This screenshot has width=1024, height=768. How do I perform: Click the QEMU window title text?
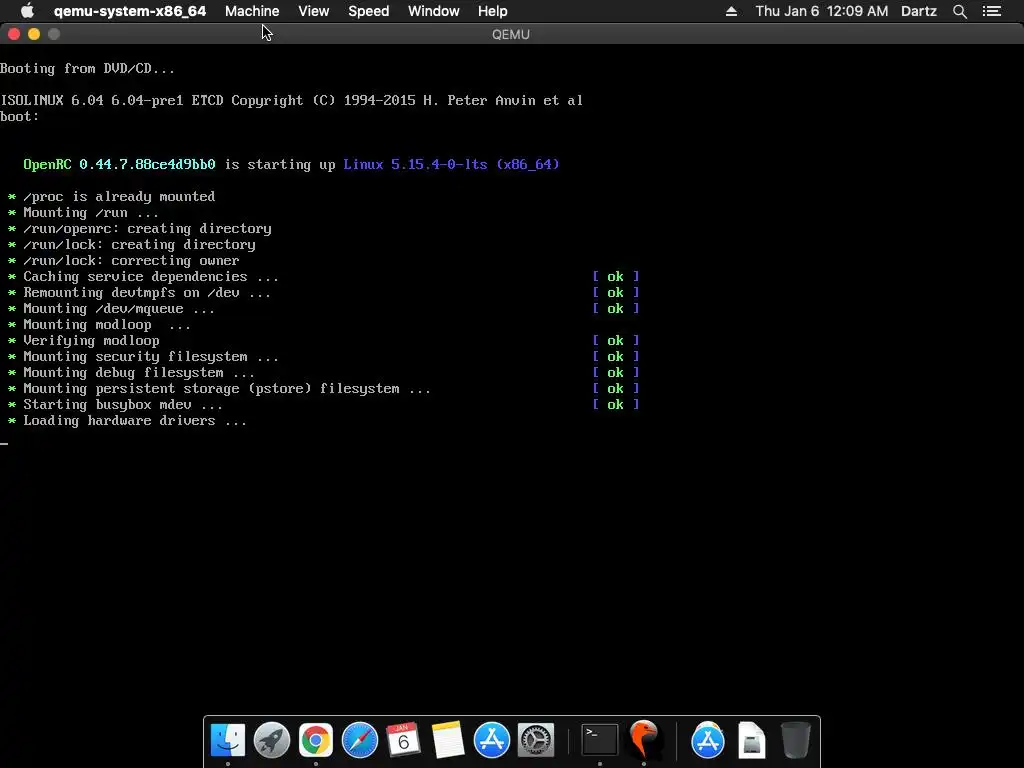pos(511,35)
